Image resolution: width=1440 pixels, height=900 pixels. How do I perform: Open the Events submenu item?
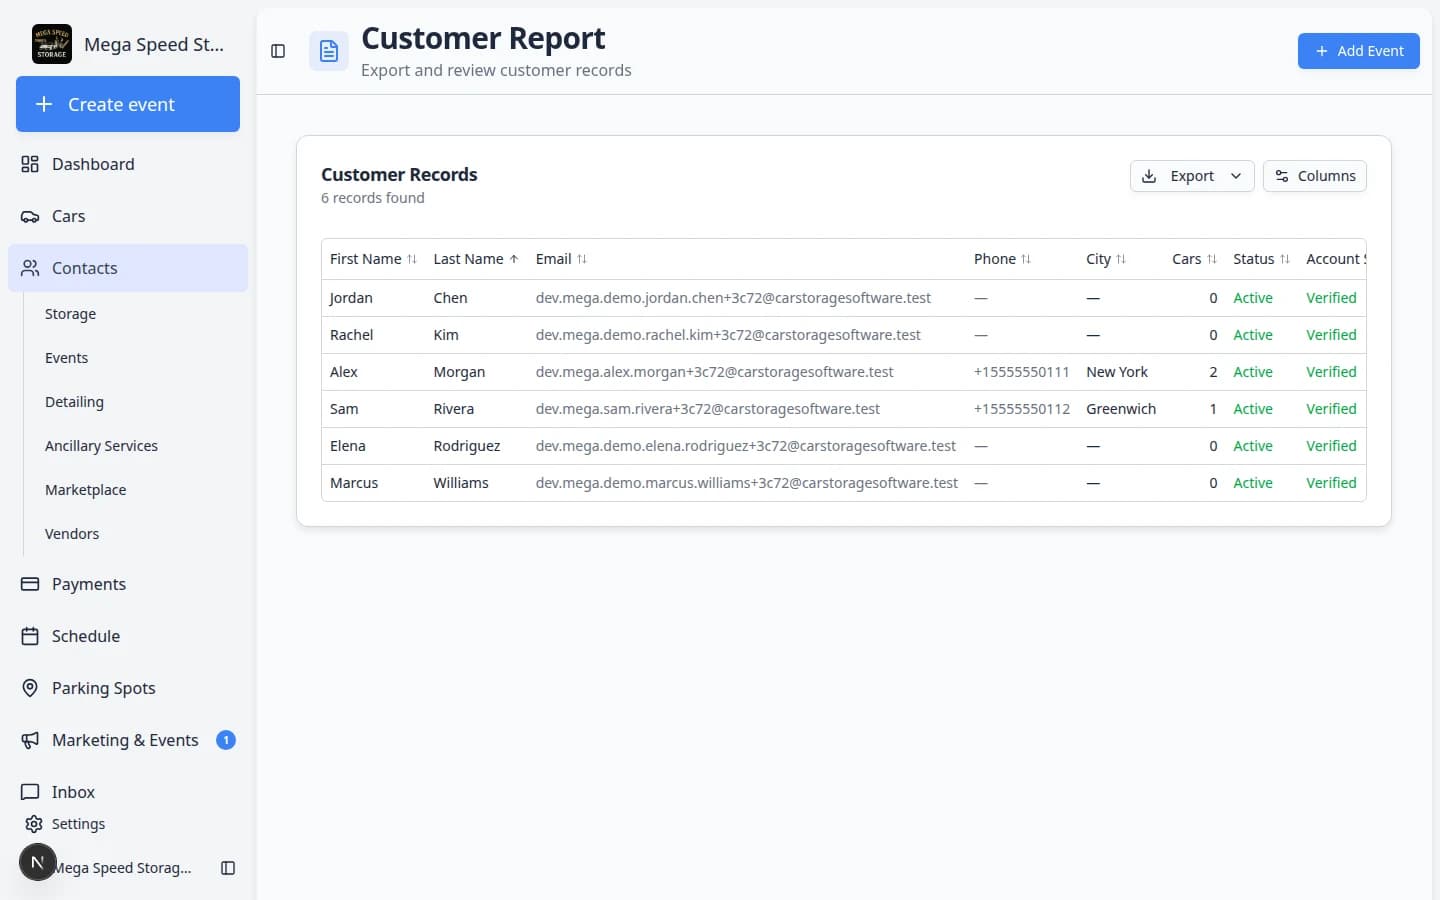tap(66, 358)
